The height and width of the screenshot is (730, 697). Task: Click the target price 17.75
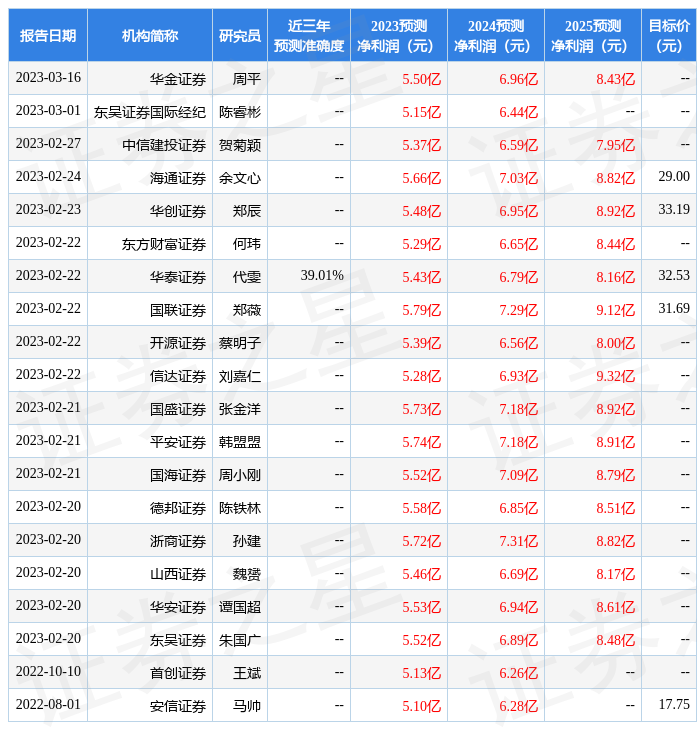(x=674, y=704)
